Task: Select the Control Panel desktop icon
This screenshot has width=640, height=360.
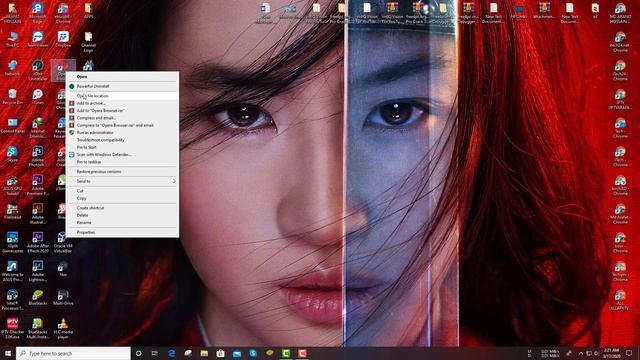Action: coord(12,126)
